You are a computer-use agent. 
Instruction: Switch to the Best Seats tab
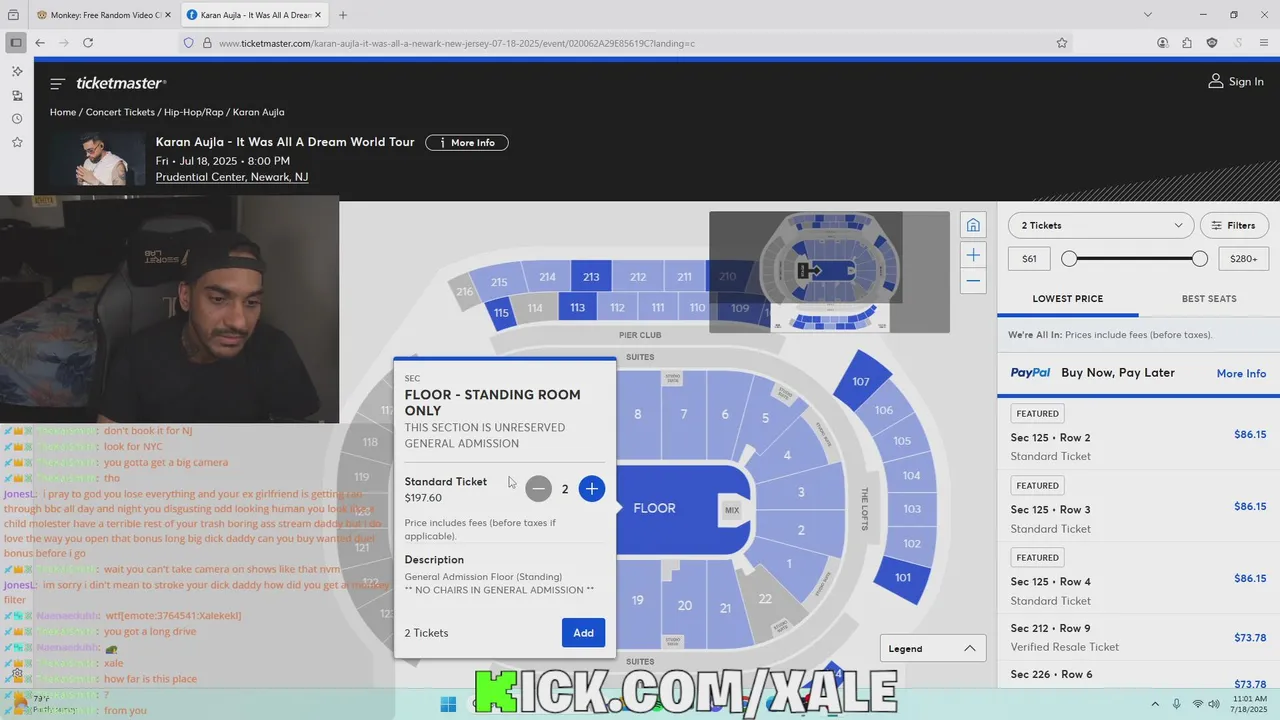tap(1209, 299)
